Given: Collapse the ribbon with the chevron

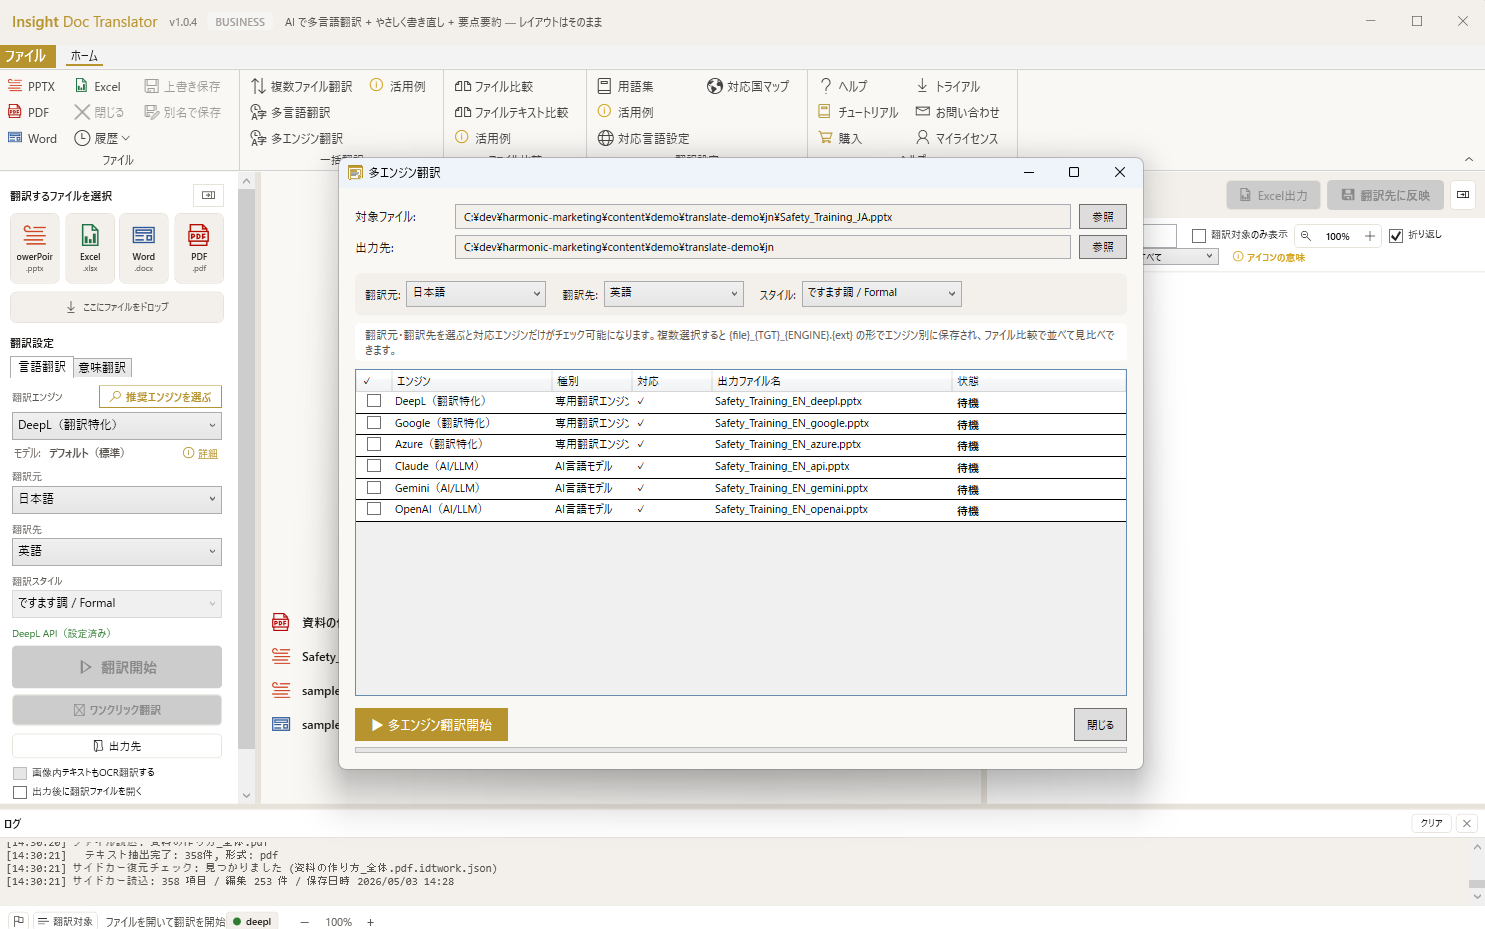Looking at the screenshot, I should [1469, 159].
